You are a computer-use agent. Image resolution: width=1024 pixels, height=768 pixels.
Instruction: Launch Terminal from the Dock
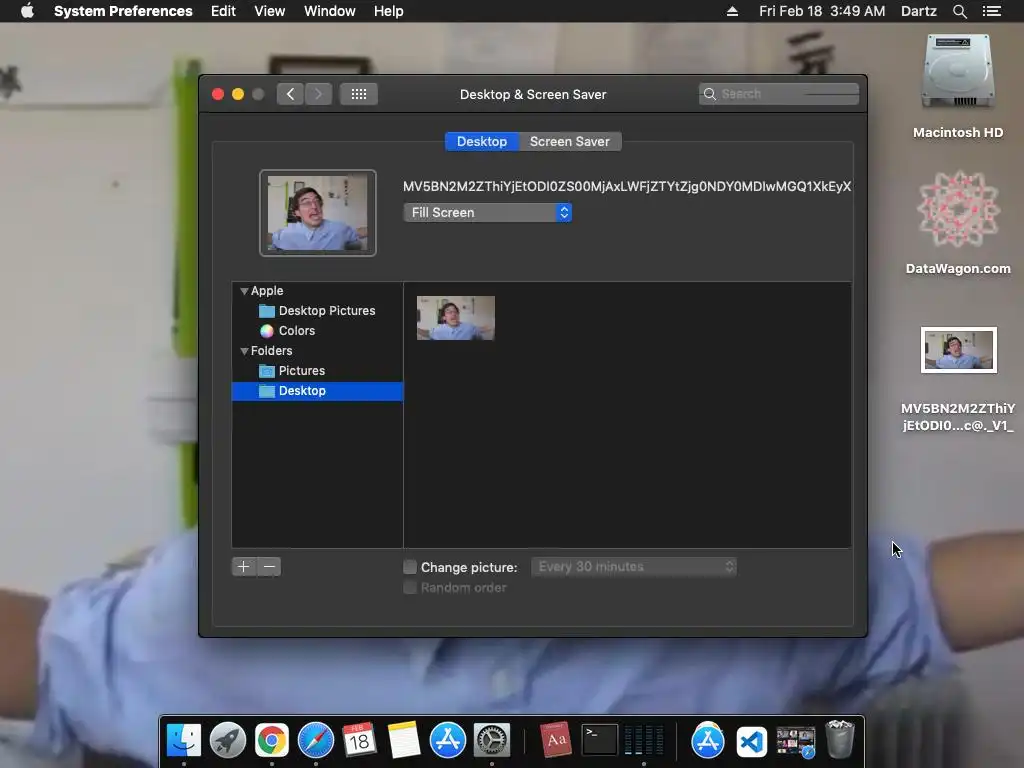(600, 741)
